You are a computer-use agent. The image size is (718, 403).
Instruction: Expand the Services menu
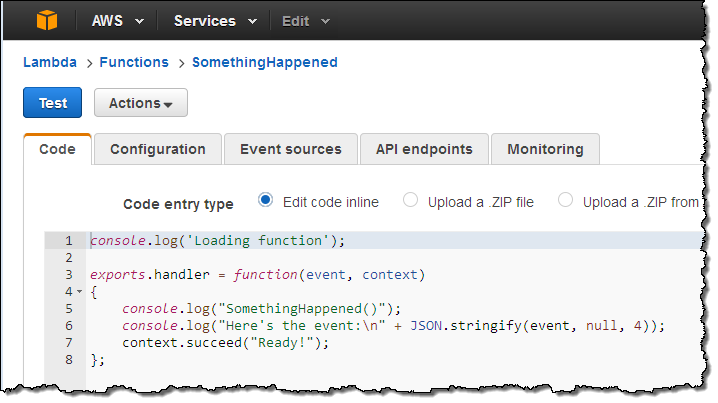215,21
